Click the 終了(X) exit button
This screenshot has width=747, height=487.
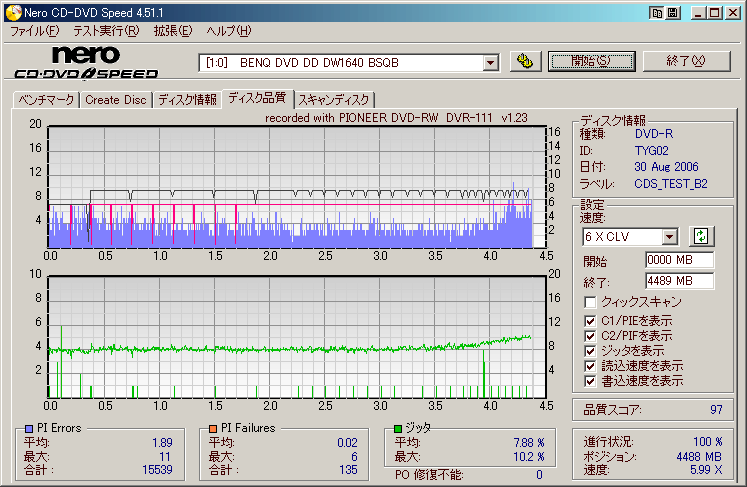pos(686,61)
